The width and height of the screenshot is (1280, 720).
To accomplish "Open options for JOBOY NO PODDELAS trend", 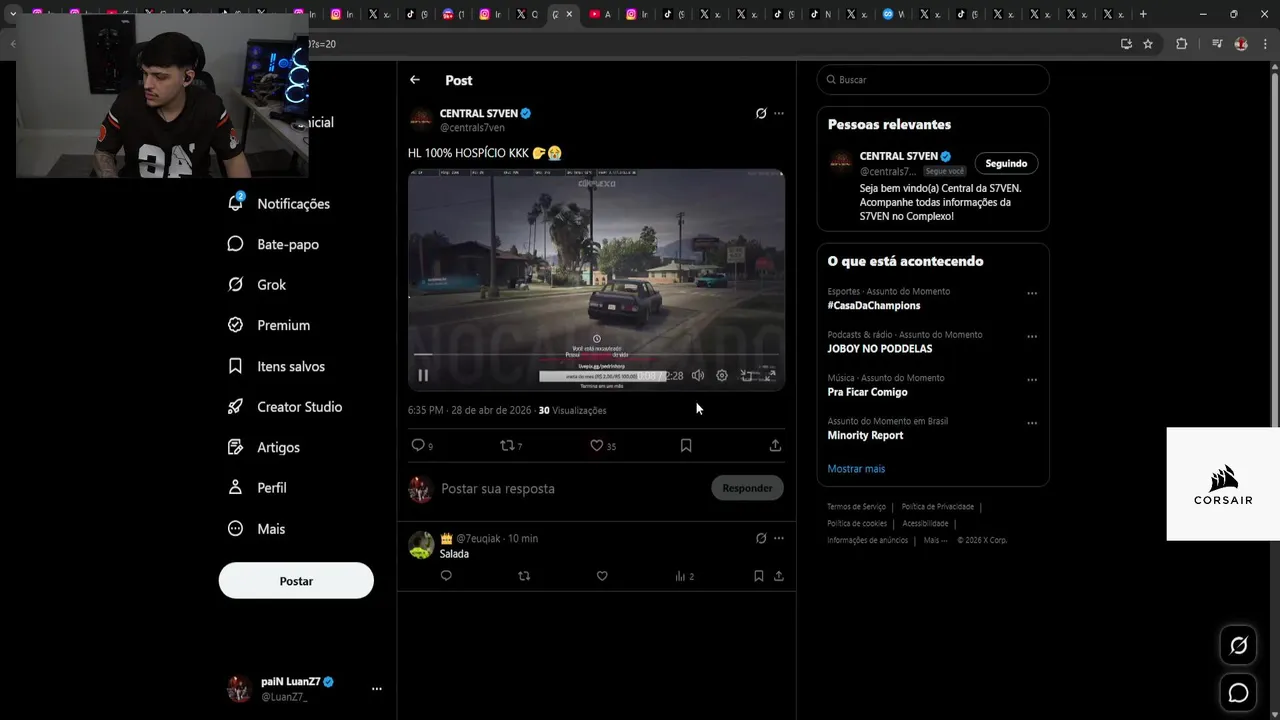I will click(1032, 337).
